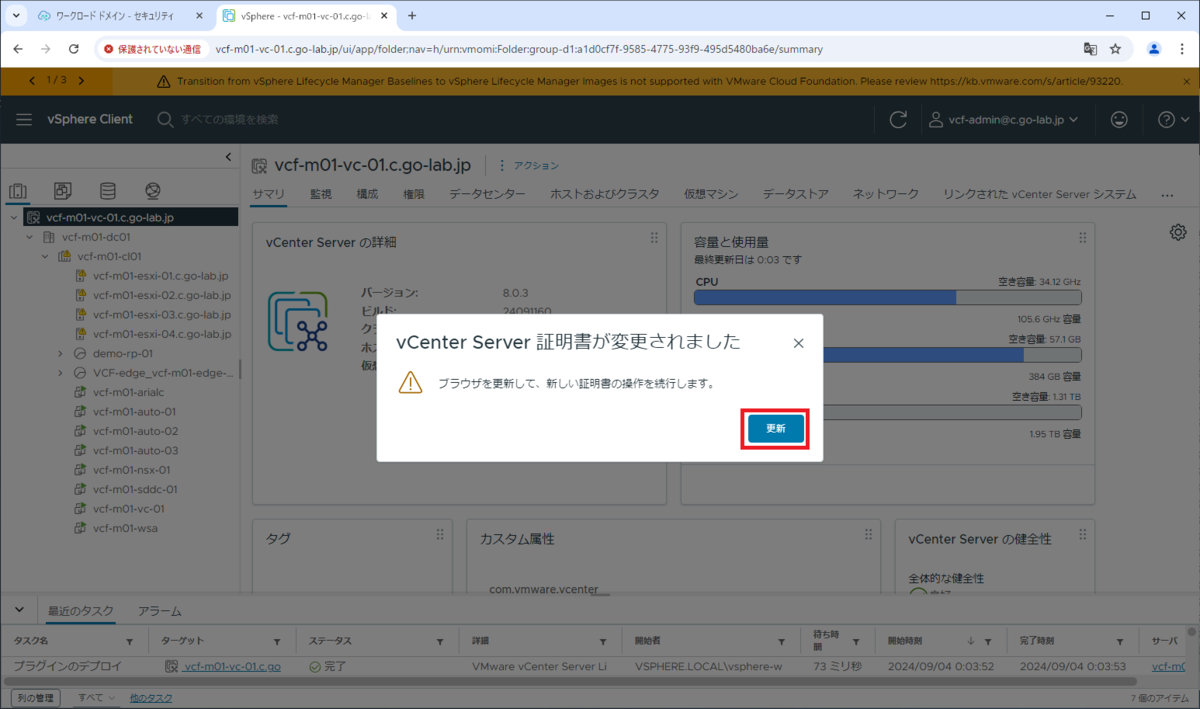The width and height of the screenshot is (1200, 709).
Task: Select VMs and Templates inventory icon
Action: tap(62, 190)
